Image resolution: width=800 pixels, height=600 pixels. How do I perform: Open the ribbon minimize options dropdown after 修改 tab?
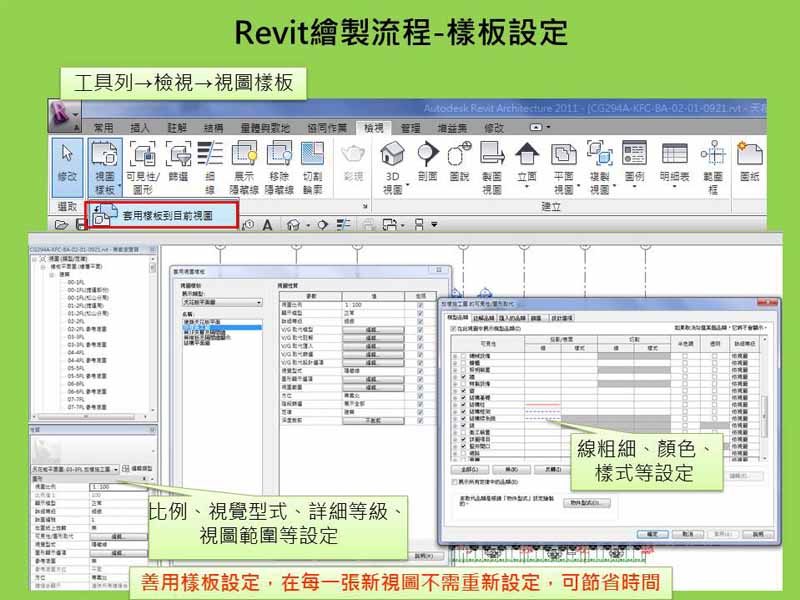(548, 127)
